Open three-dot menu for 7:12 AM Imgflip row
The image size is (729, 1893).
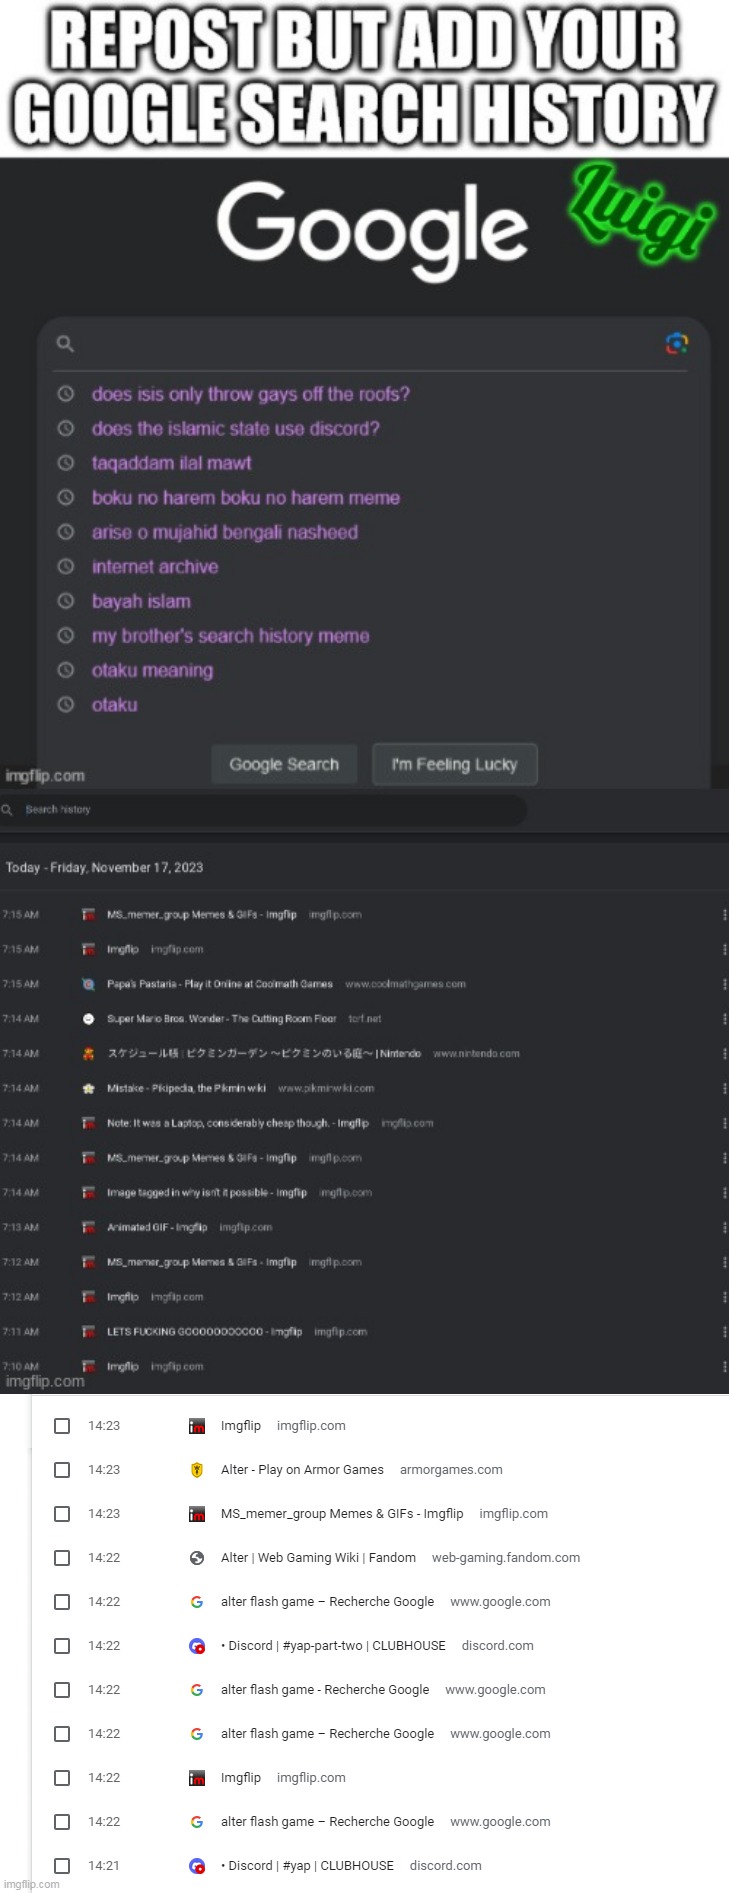click(724, 1297)
